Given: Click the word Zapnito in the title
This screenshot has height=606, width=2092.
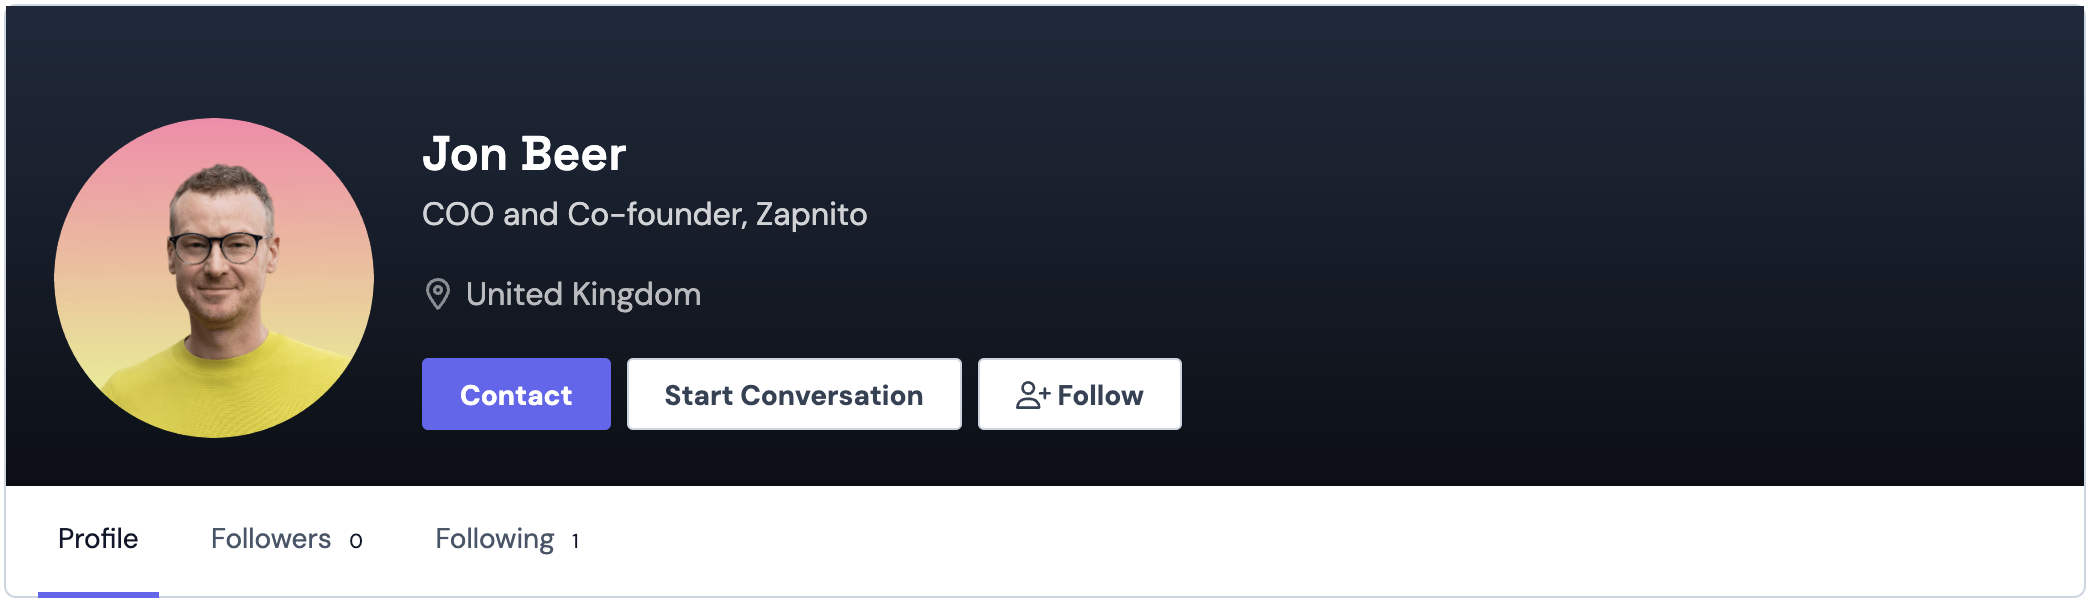Looking at the screenshot, I should 811,214.
